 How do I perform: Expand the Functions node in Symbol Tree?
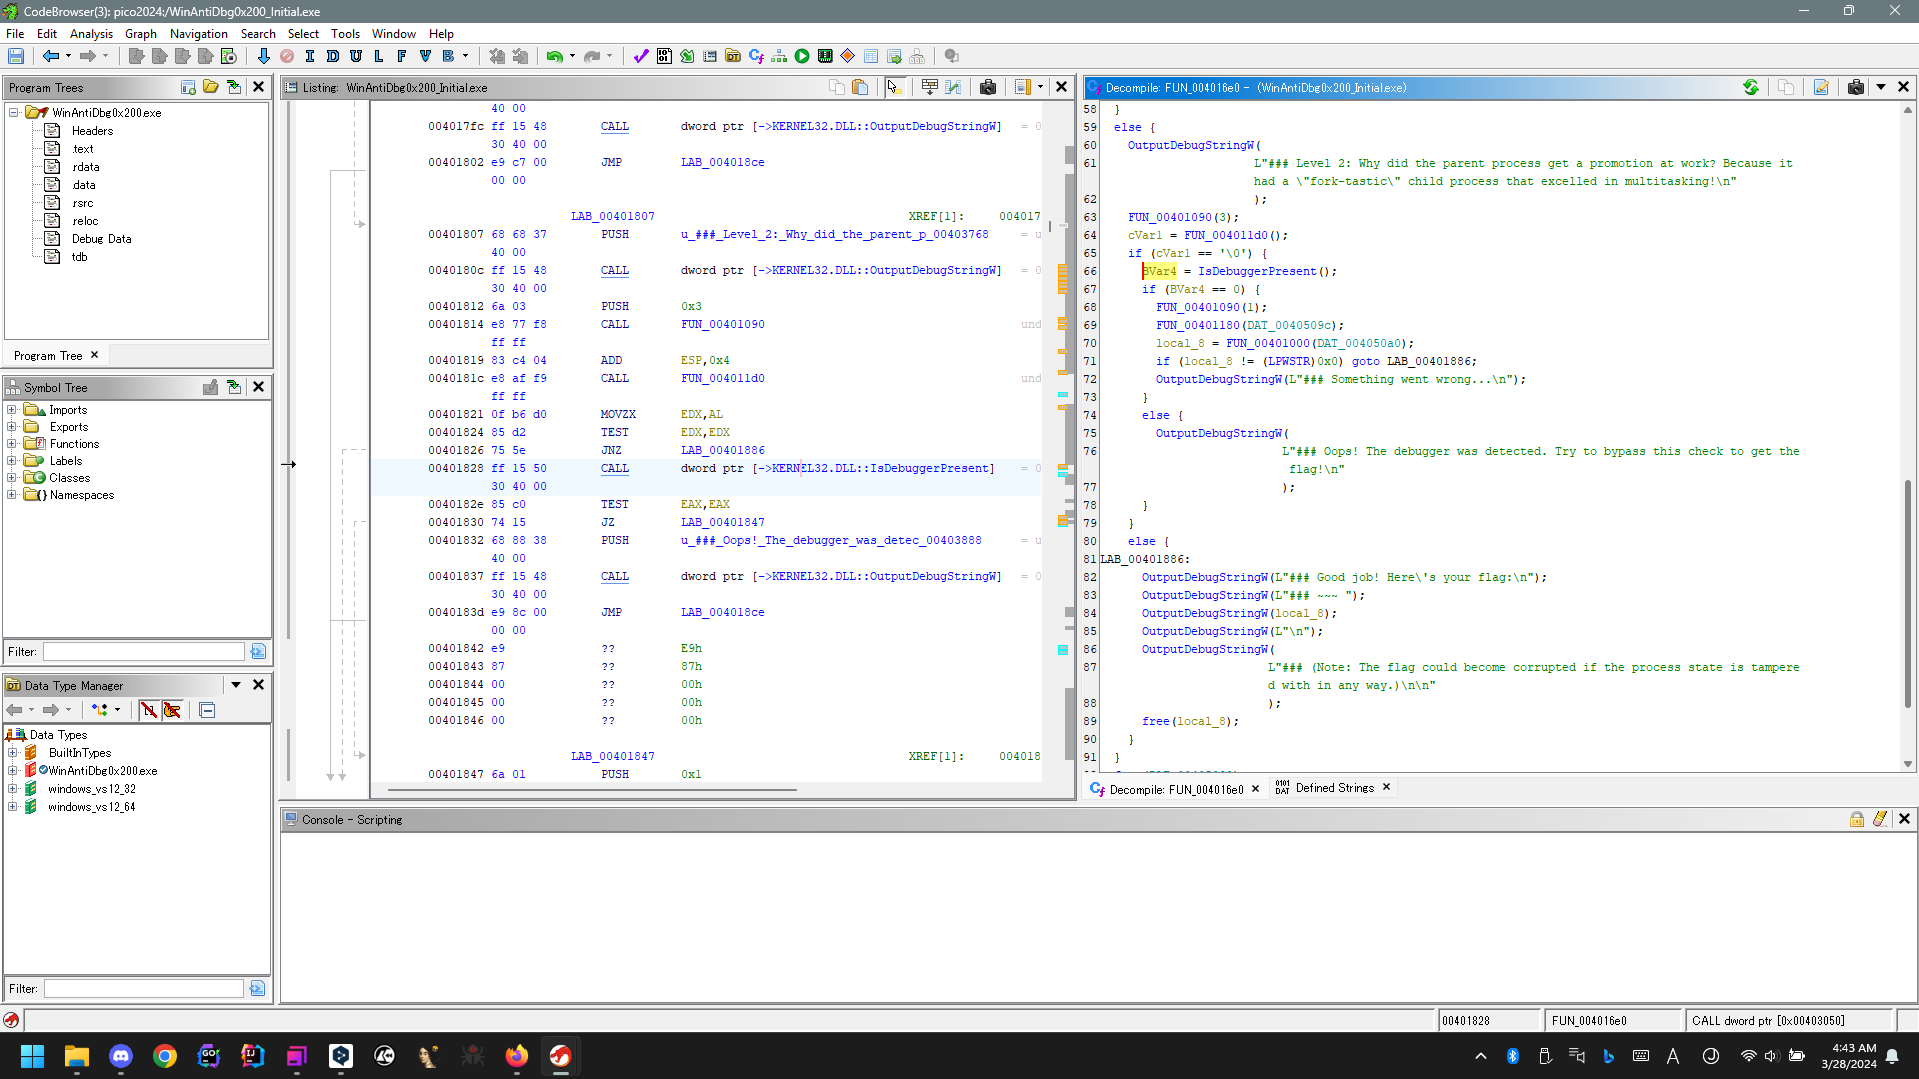(x=12, y=444)
